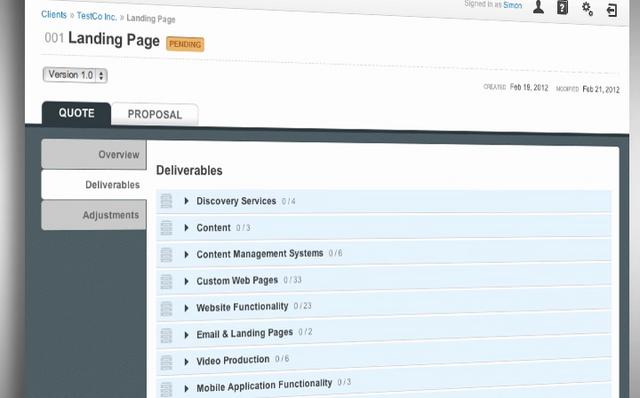Open the help document icon
640x398 pixels.
coord(562,8)
